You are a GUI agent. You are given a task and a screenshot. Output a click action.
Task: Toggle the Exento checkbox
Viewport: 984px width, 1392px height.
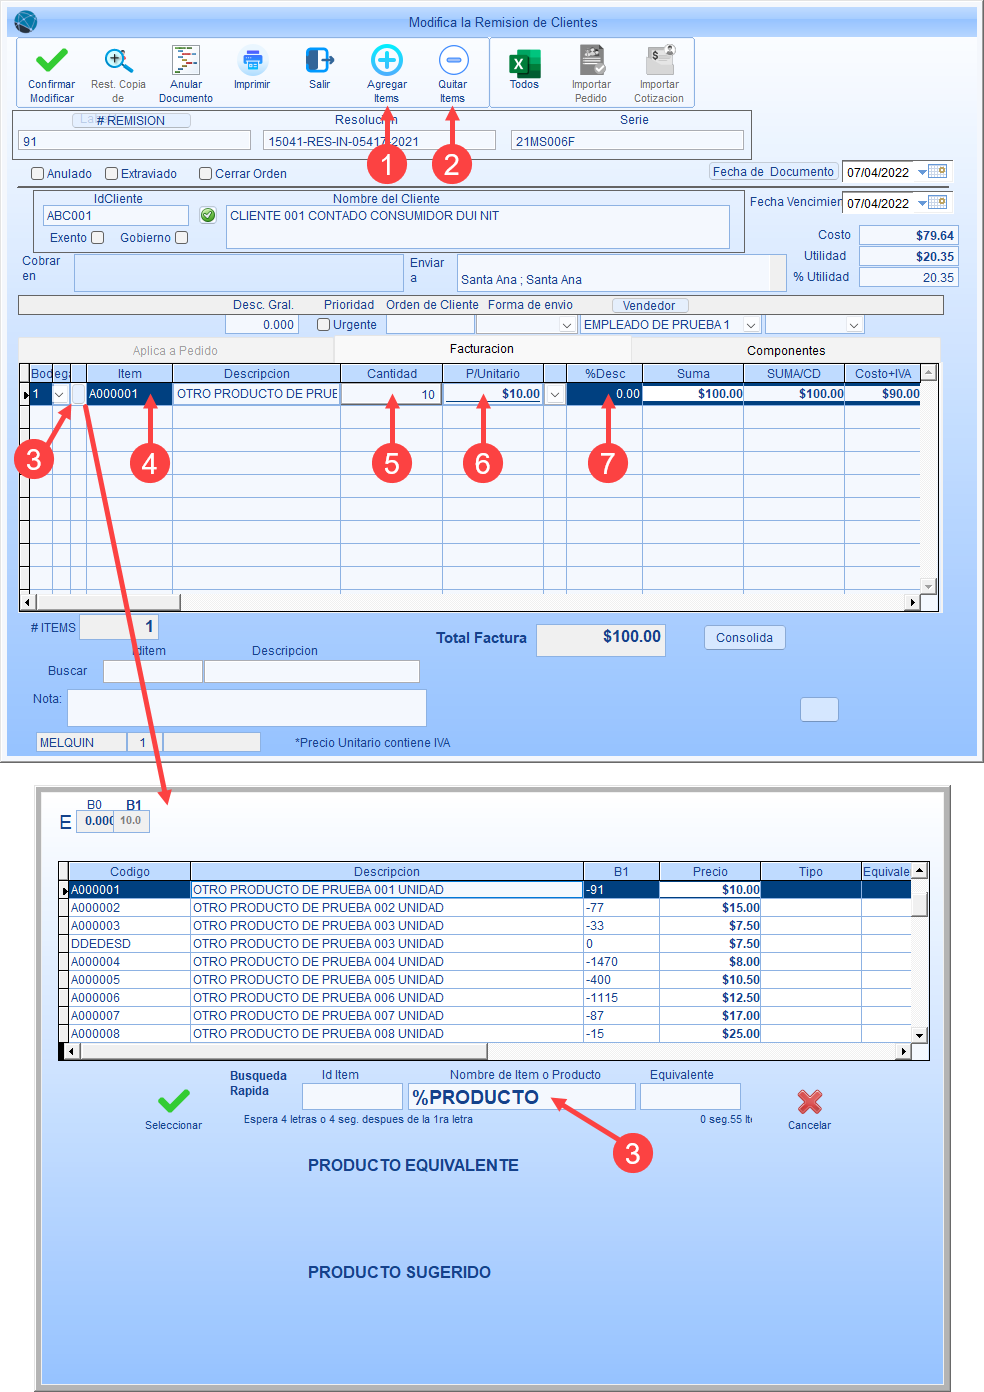coord(97,237)
